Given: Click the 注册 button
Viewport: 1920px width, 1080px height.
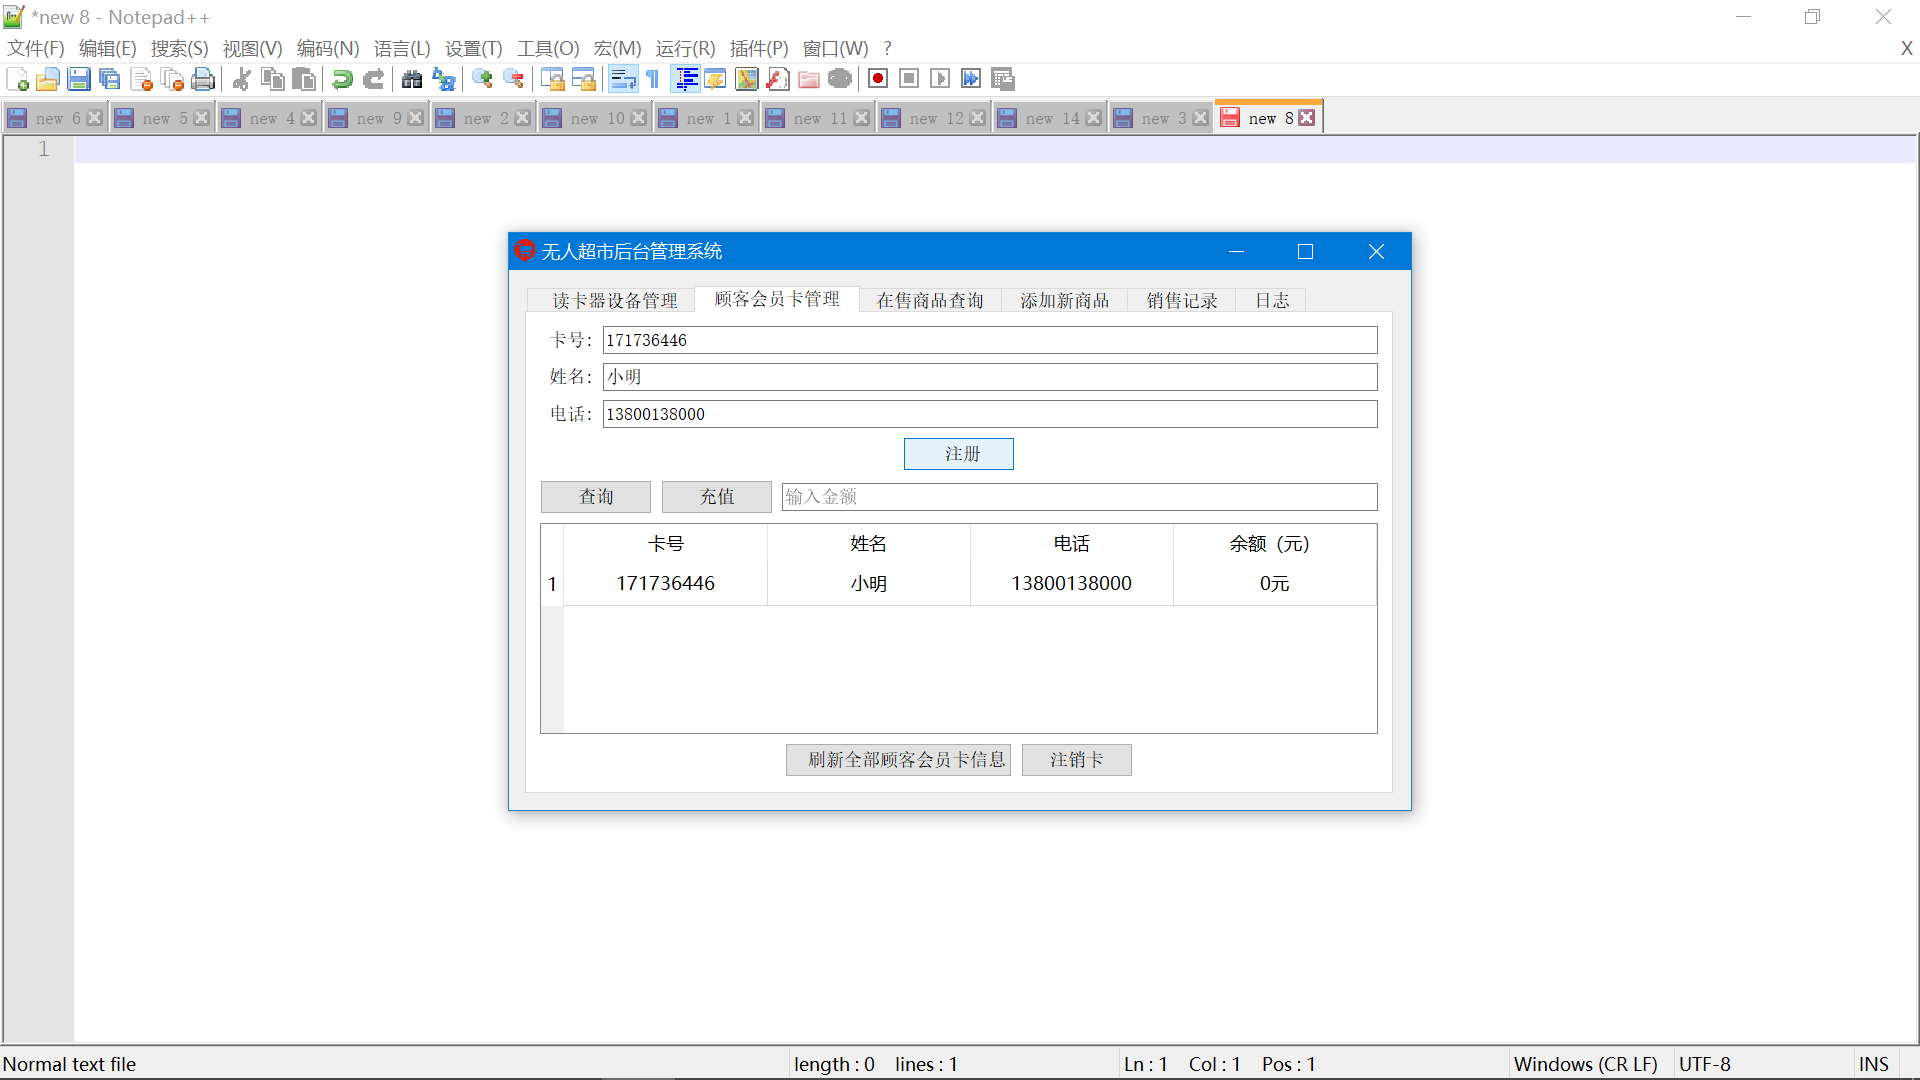Looking at the screenshot, I should tap(960, 454).
